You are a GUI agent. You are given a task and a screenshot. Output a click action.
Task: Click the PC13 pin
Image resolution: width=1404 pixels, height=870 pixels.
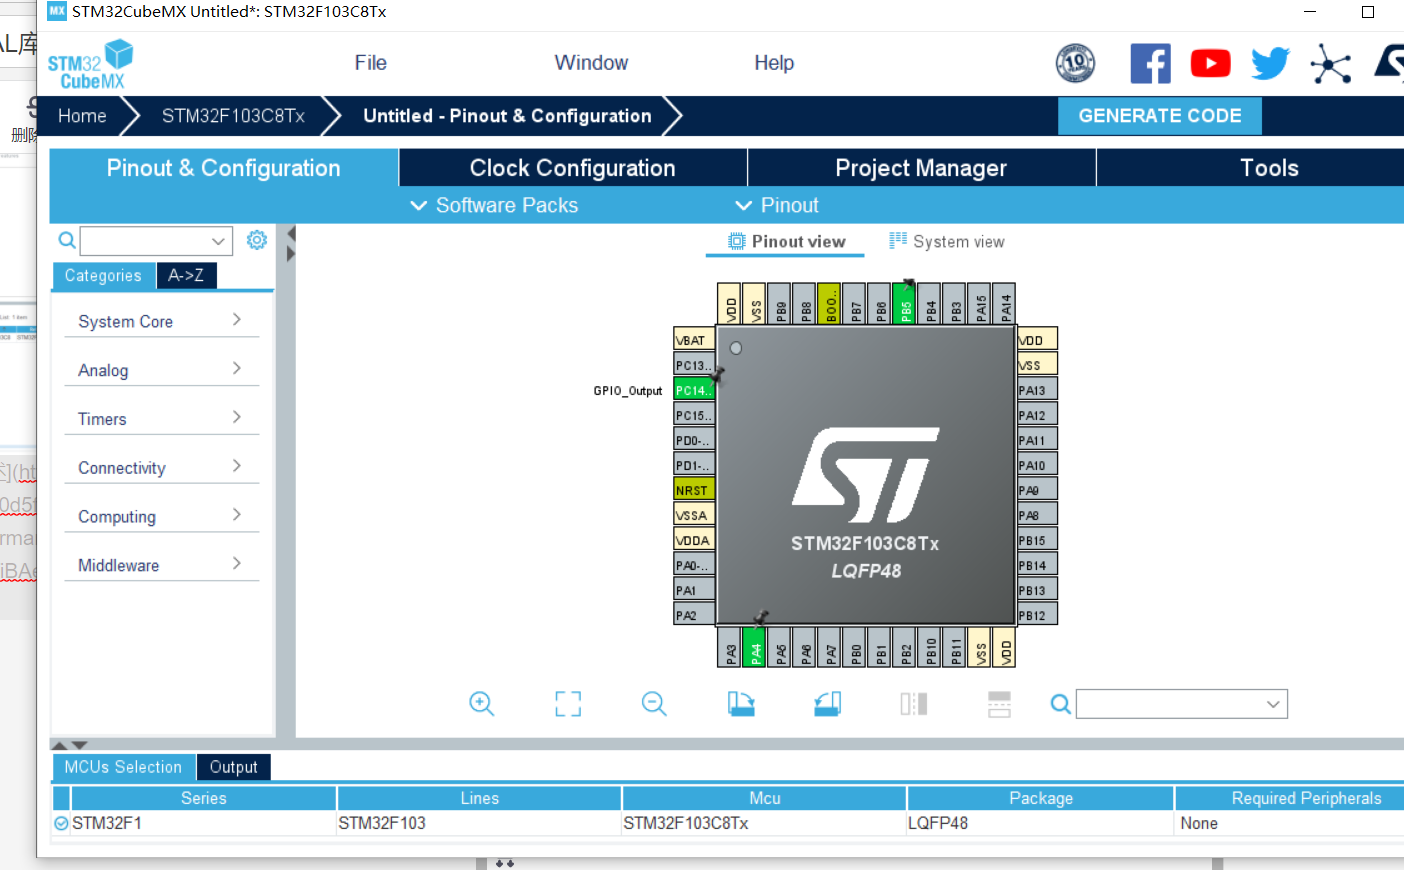point(694,365)
